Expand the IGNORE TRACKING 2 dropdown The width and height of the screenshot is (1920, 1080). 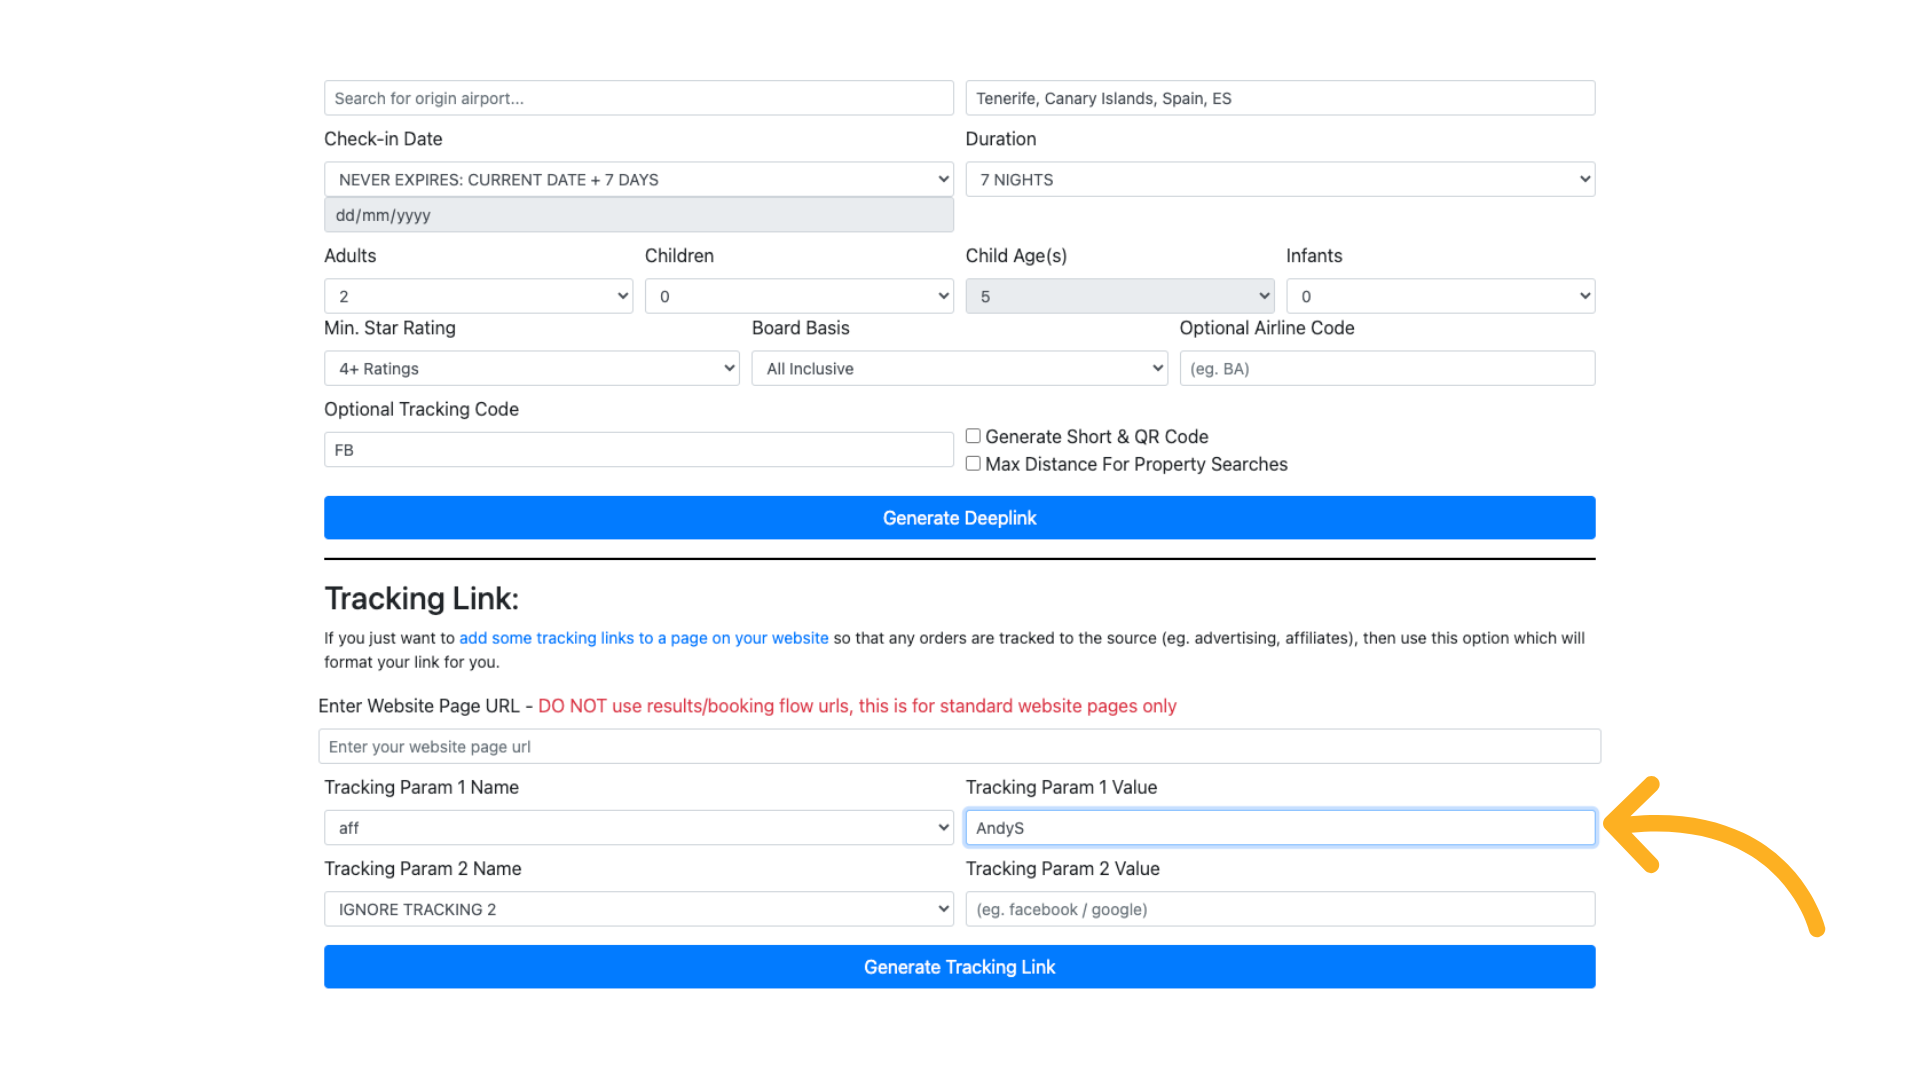coord(638,909)
